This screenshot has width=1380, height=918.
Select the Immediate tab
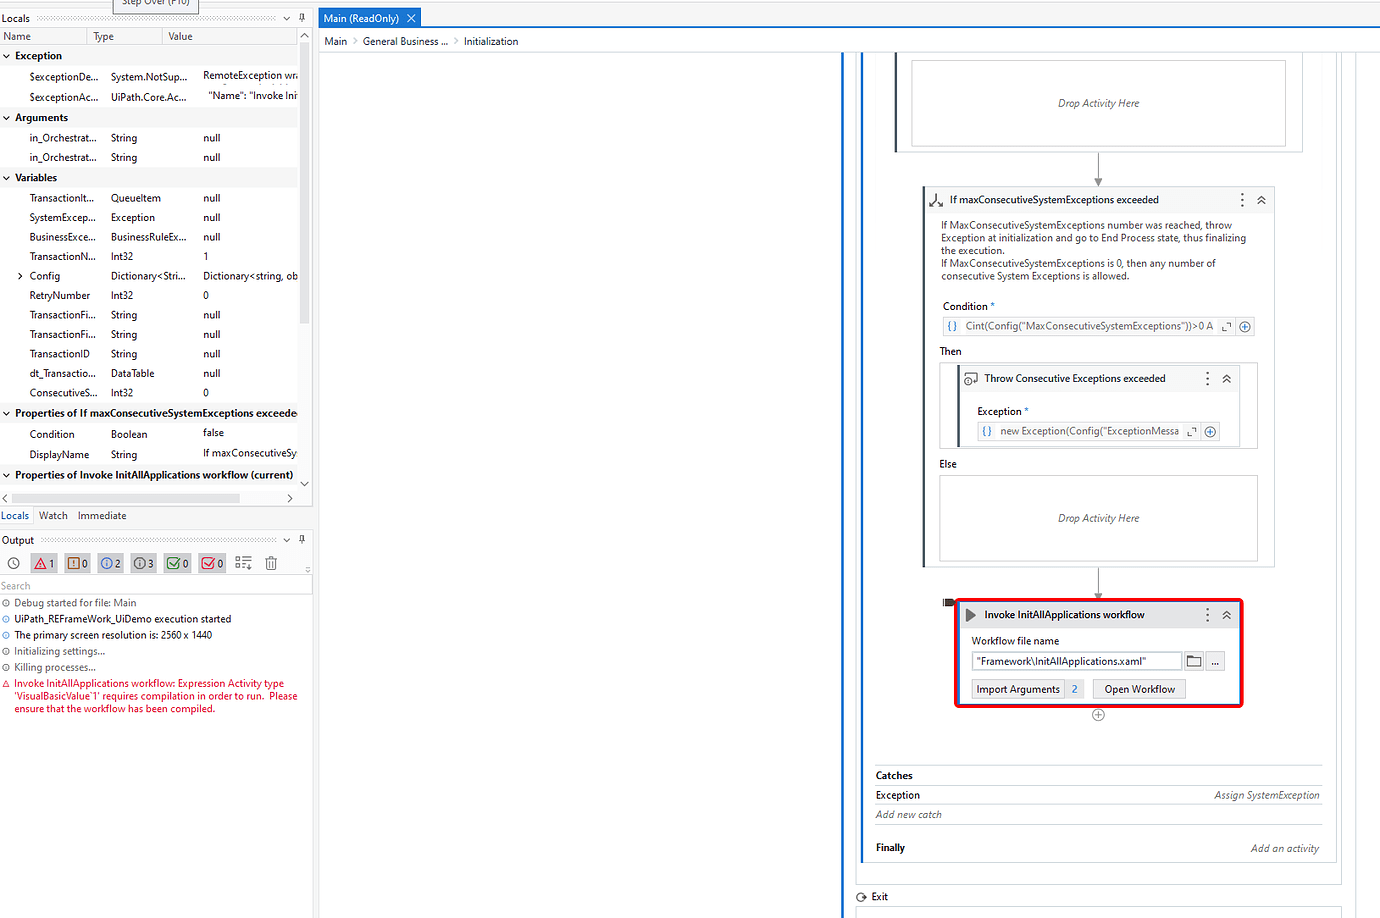coord(102,515)
